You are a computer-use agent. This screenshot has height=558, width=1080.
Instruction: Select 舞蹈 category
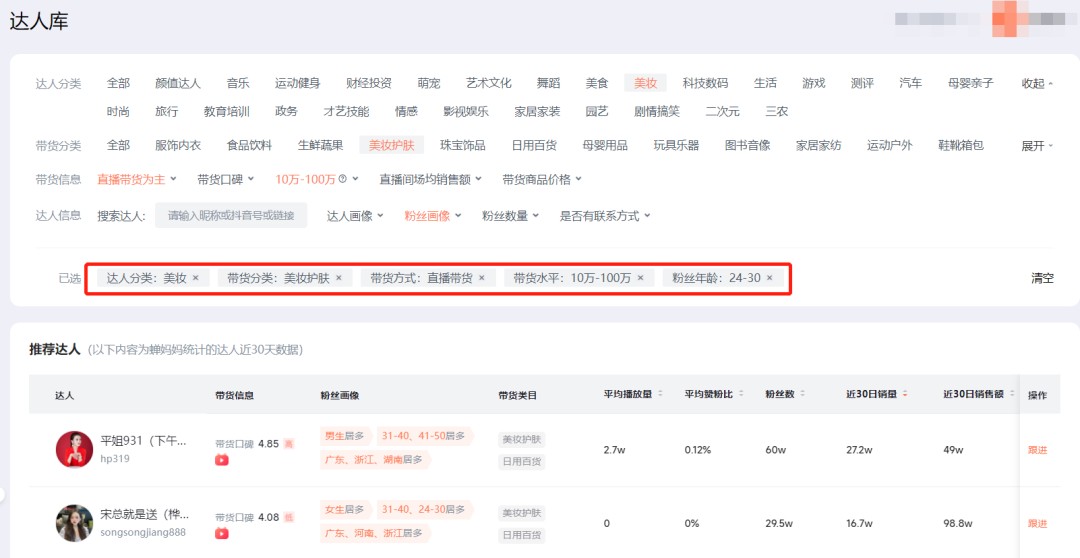[549, 83]
